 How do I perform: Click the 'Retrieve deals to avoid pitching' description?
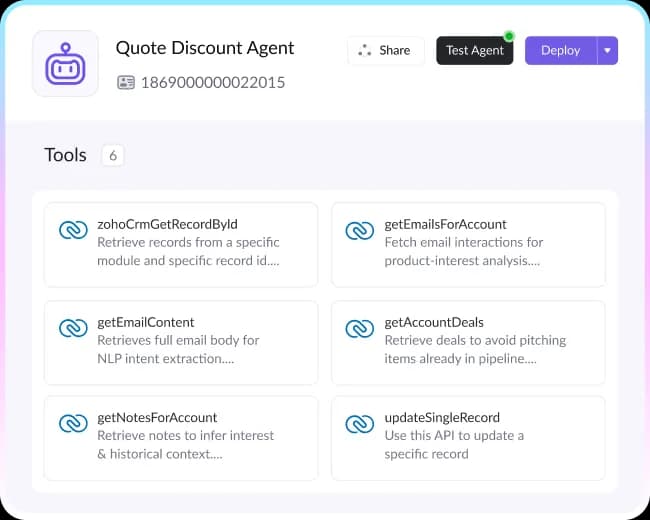475,340
